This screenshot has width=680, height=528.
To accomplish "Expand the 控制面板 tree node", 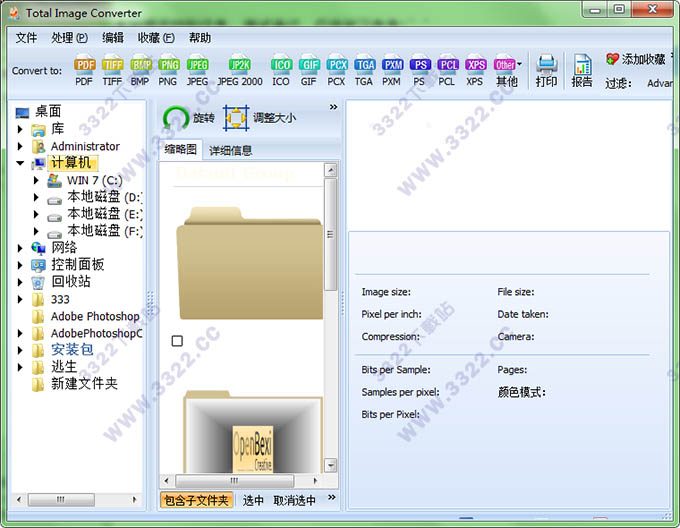I will [20, 265].
